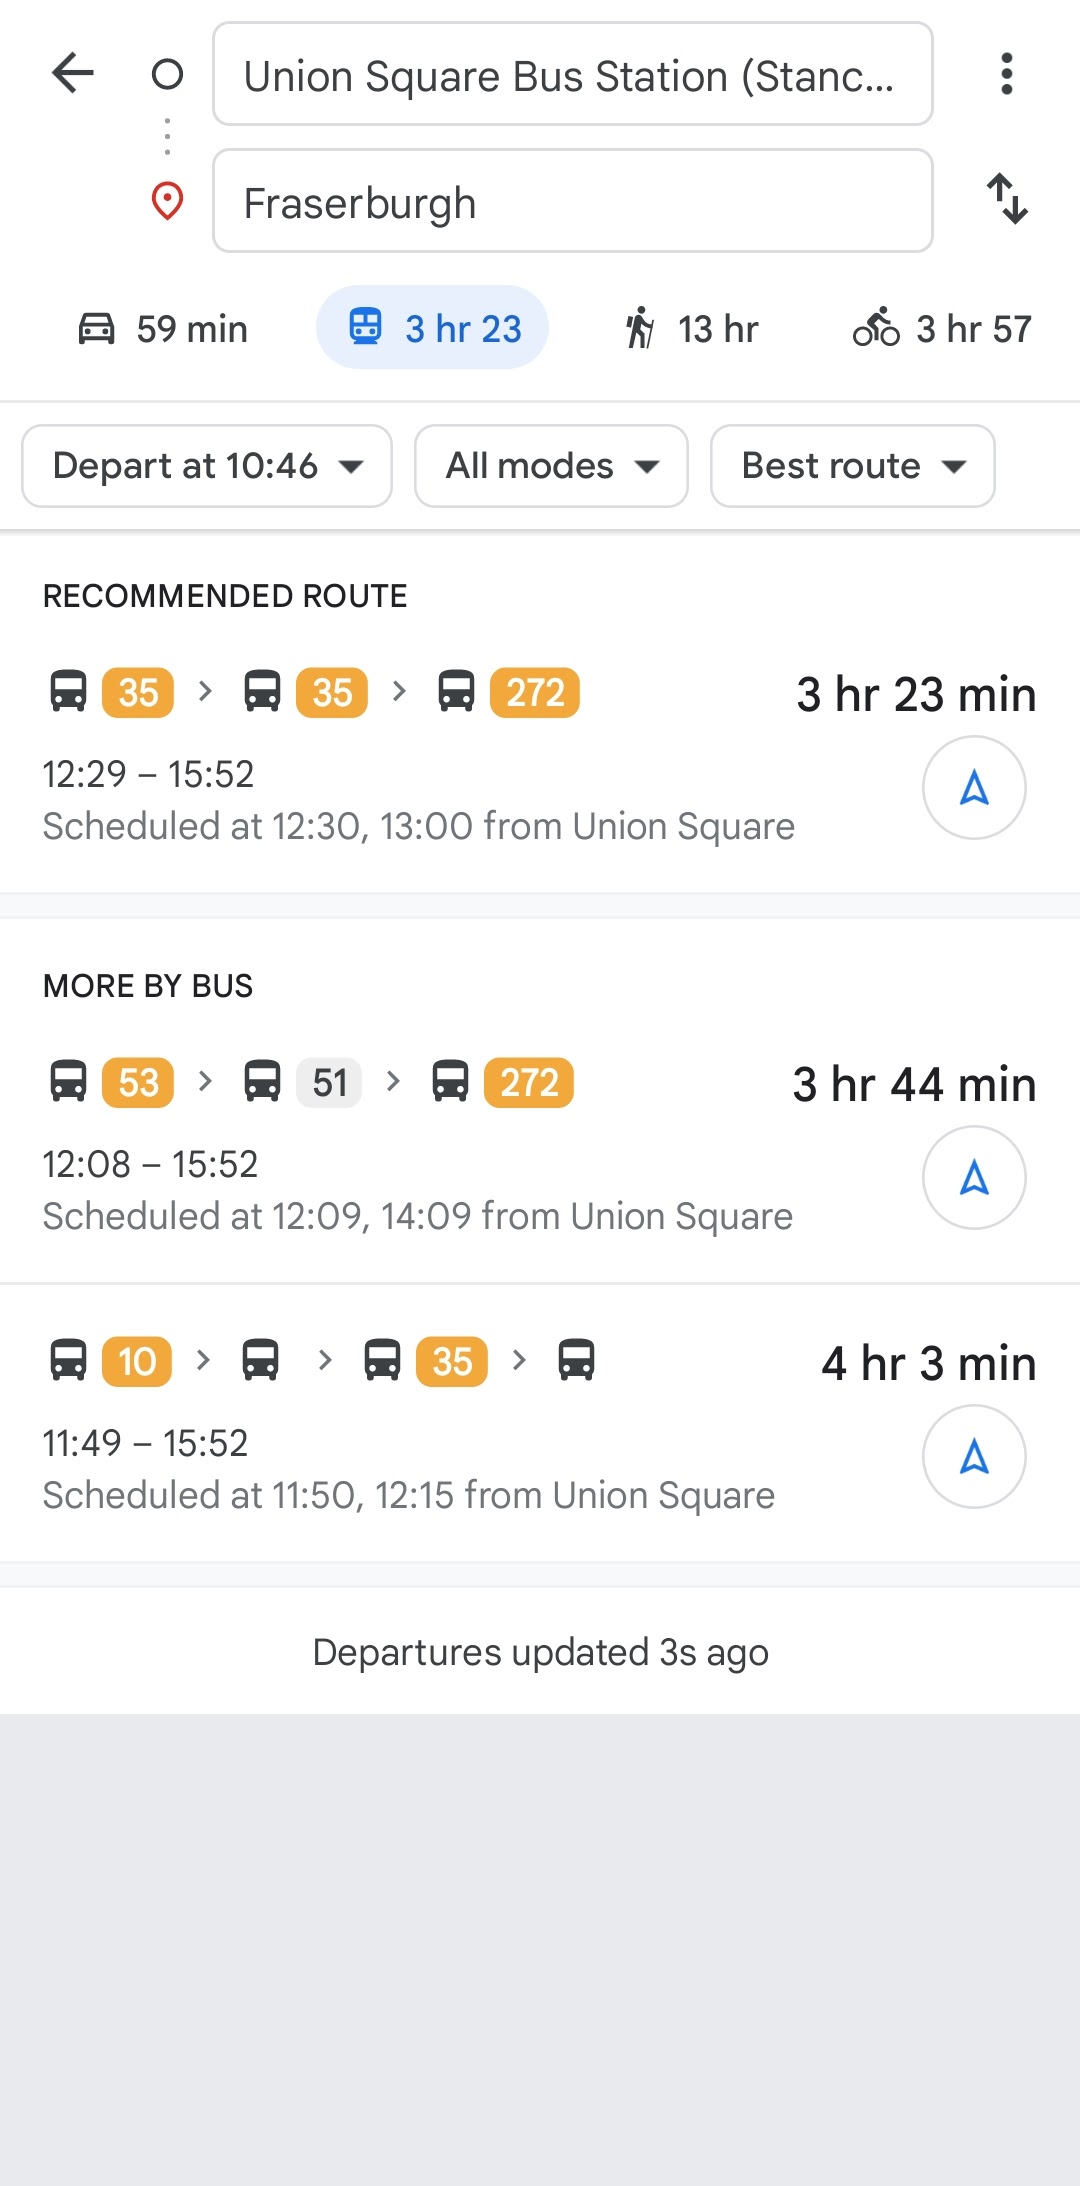The height and width of the screenshot is (2186, 1080).
Task: Edit the Fraserburgh destination field
Action: click(x=572, y=201)
